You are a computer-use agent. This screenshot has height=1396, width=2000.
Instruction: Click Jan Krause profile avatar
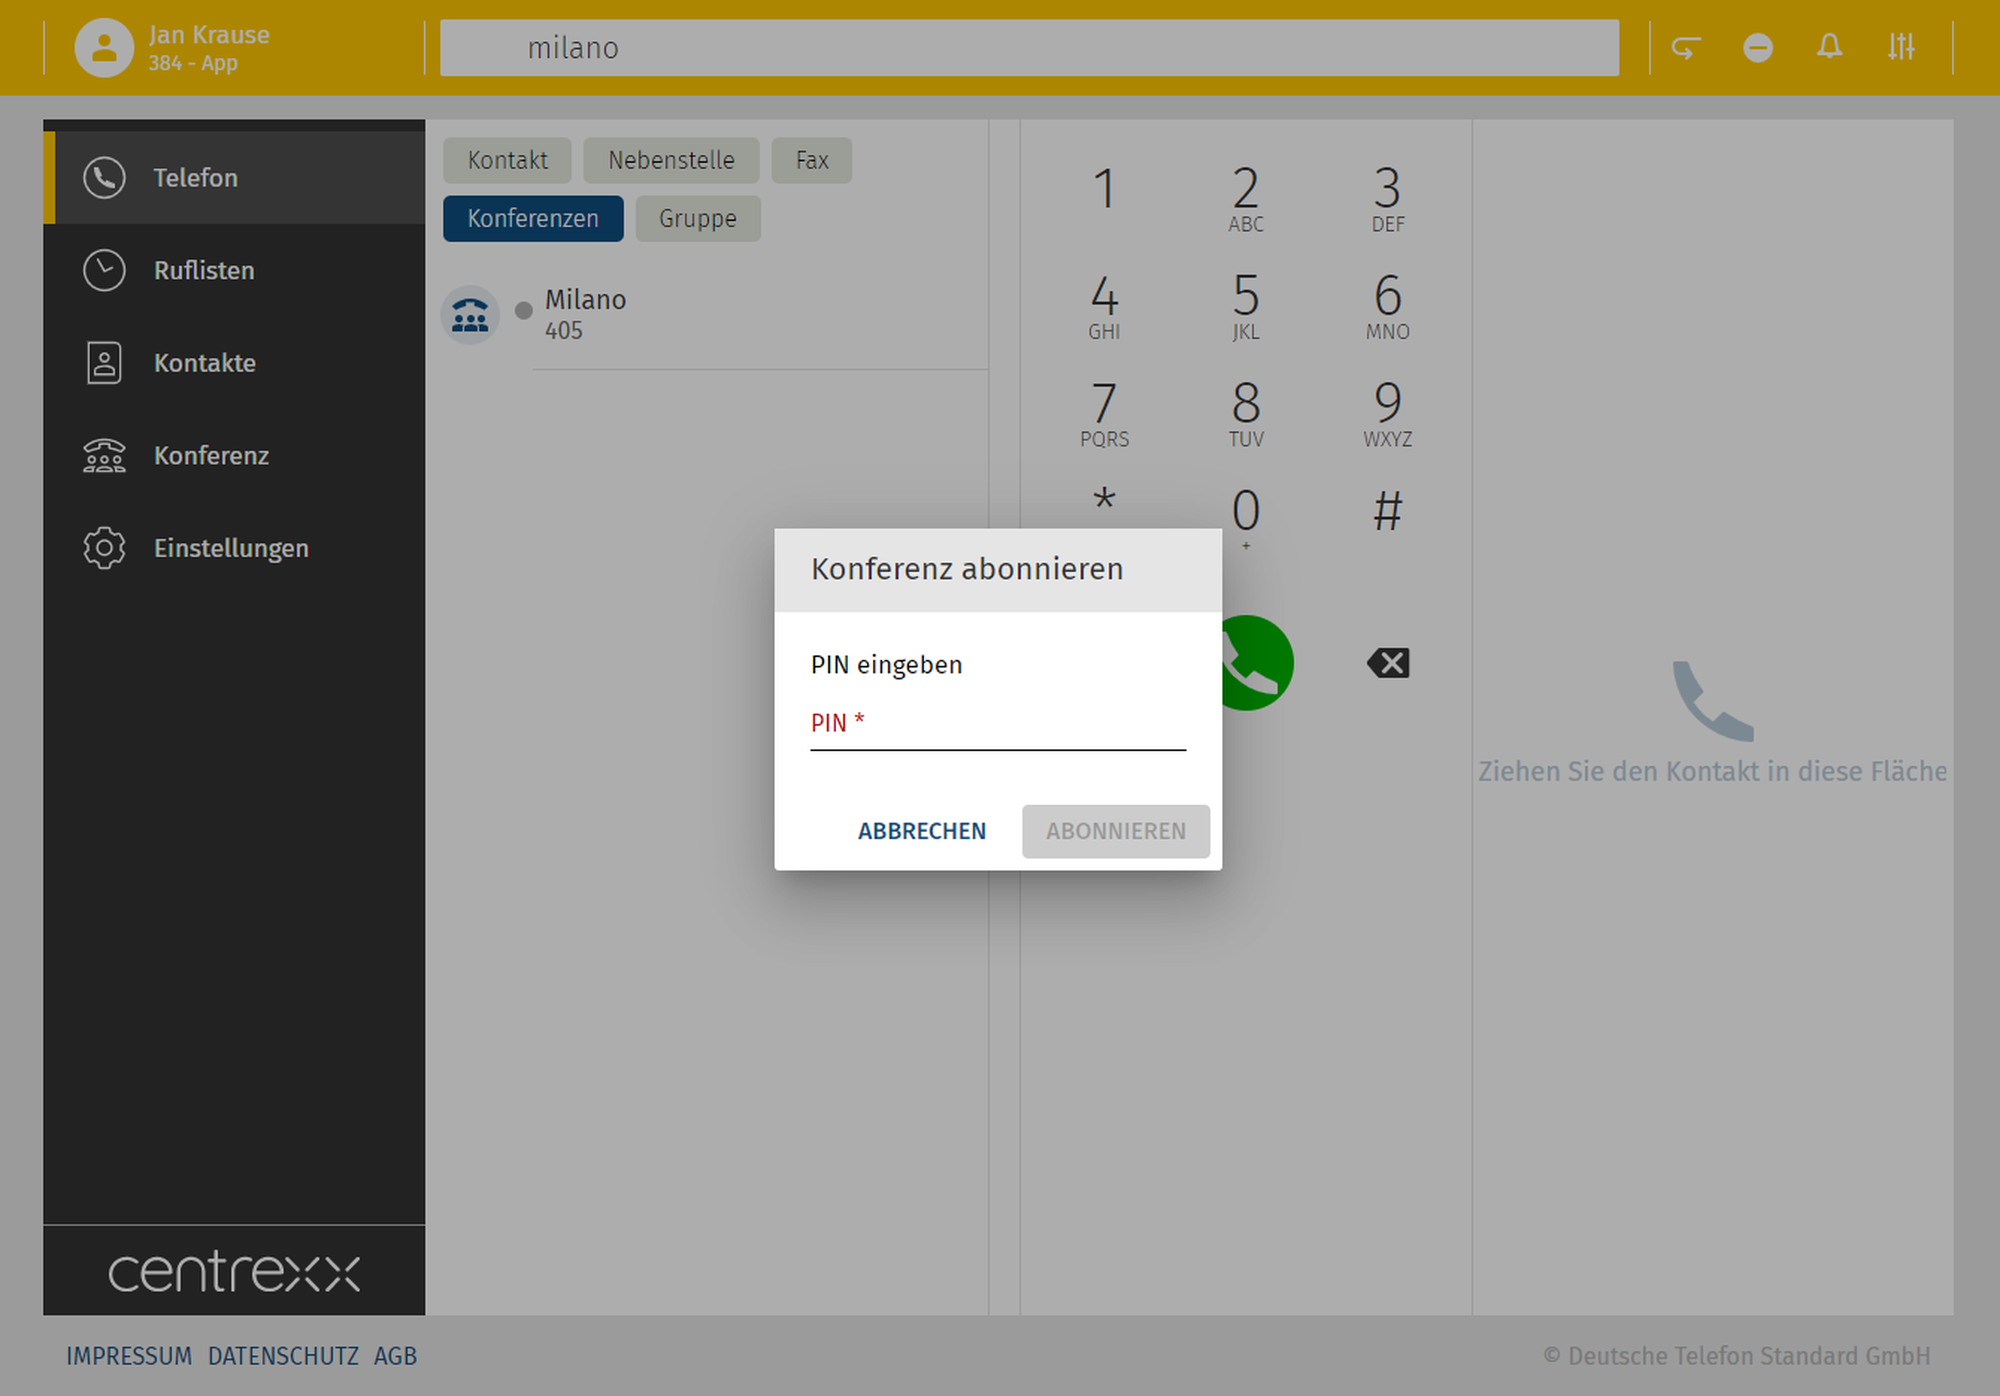coord(104,47)
